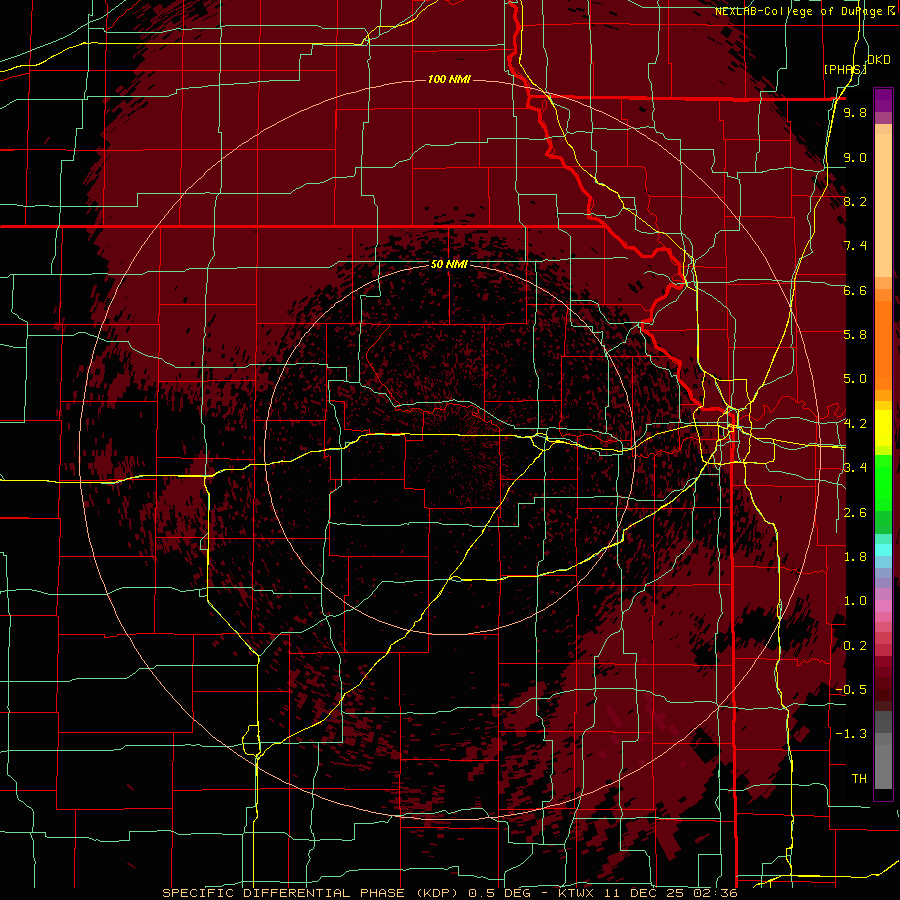Image resolution: width=900 pixels, height=900 pixels.
Task: Pick the cyan band on the color bar
Action: (x=883, y=549)
